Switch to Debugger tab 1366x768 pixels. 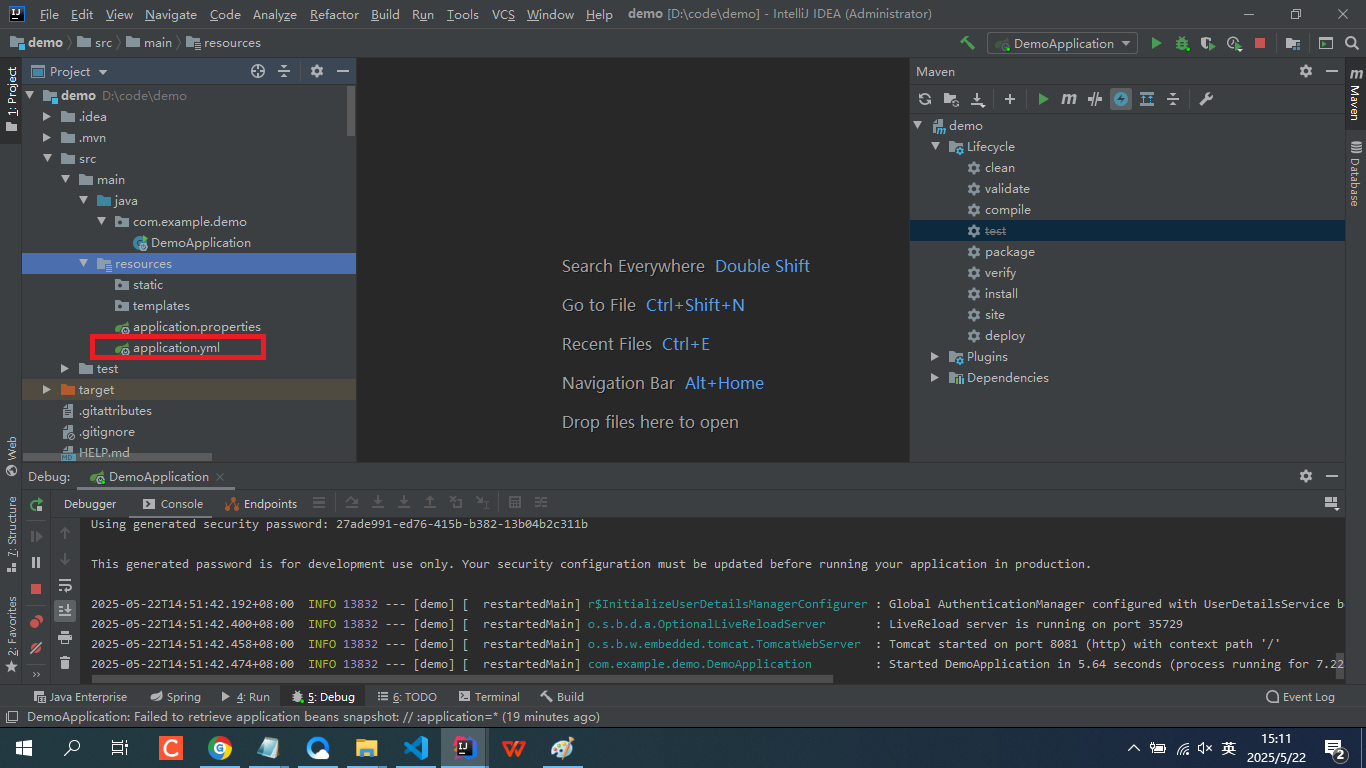click(90, 504)
